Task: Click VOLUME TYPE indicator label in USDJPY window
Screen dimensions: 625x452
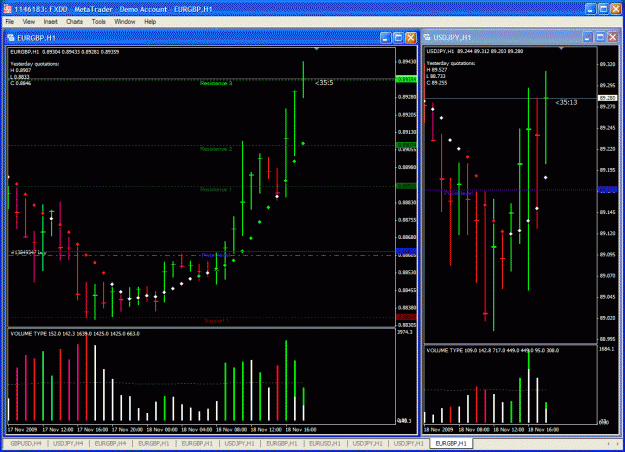Action: 493,350
